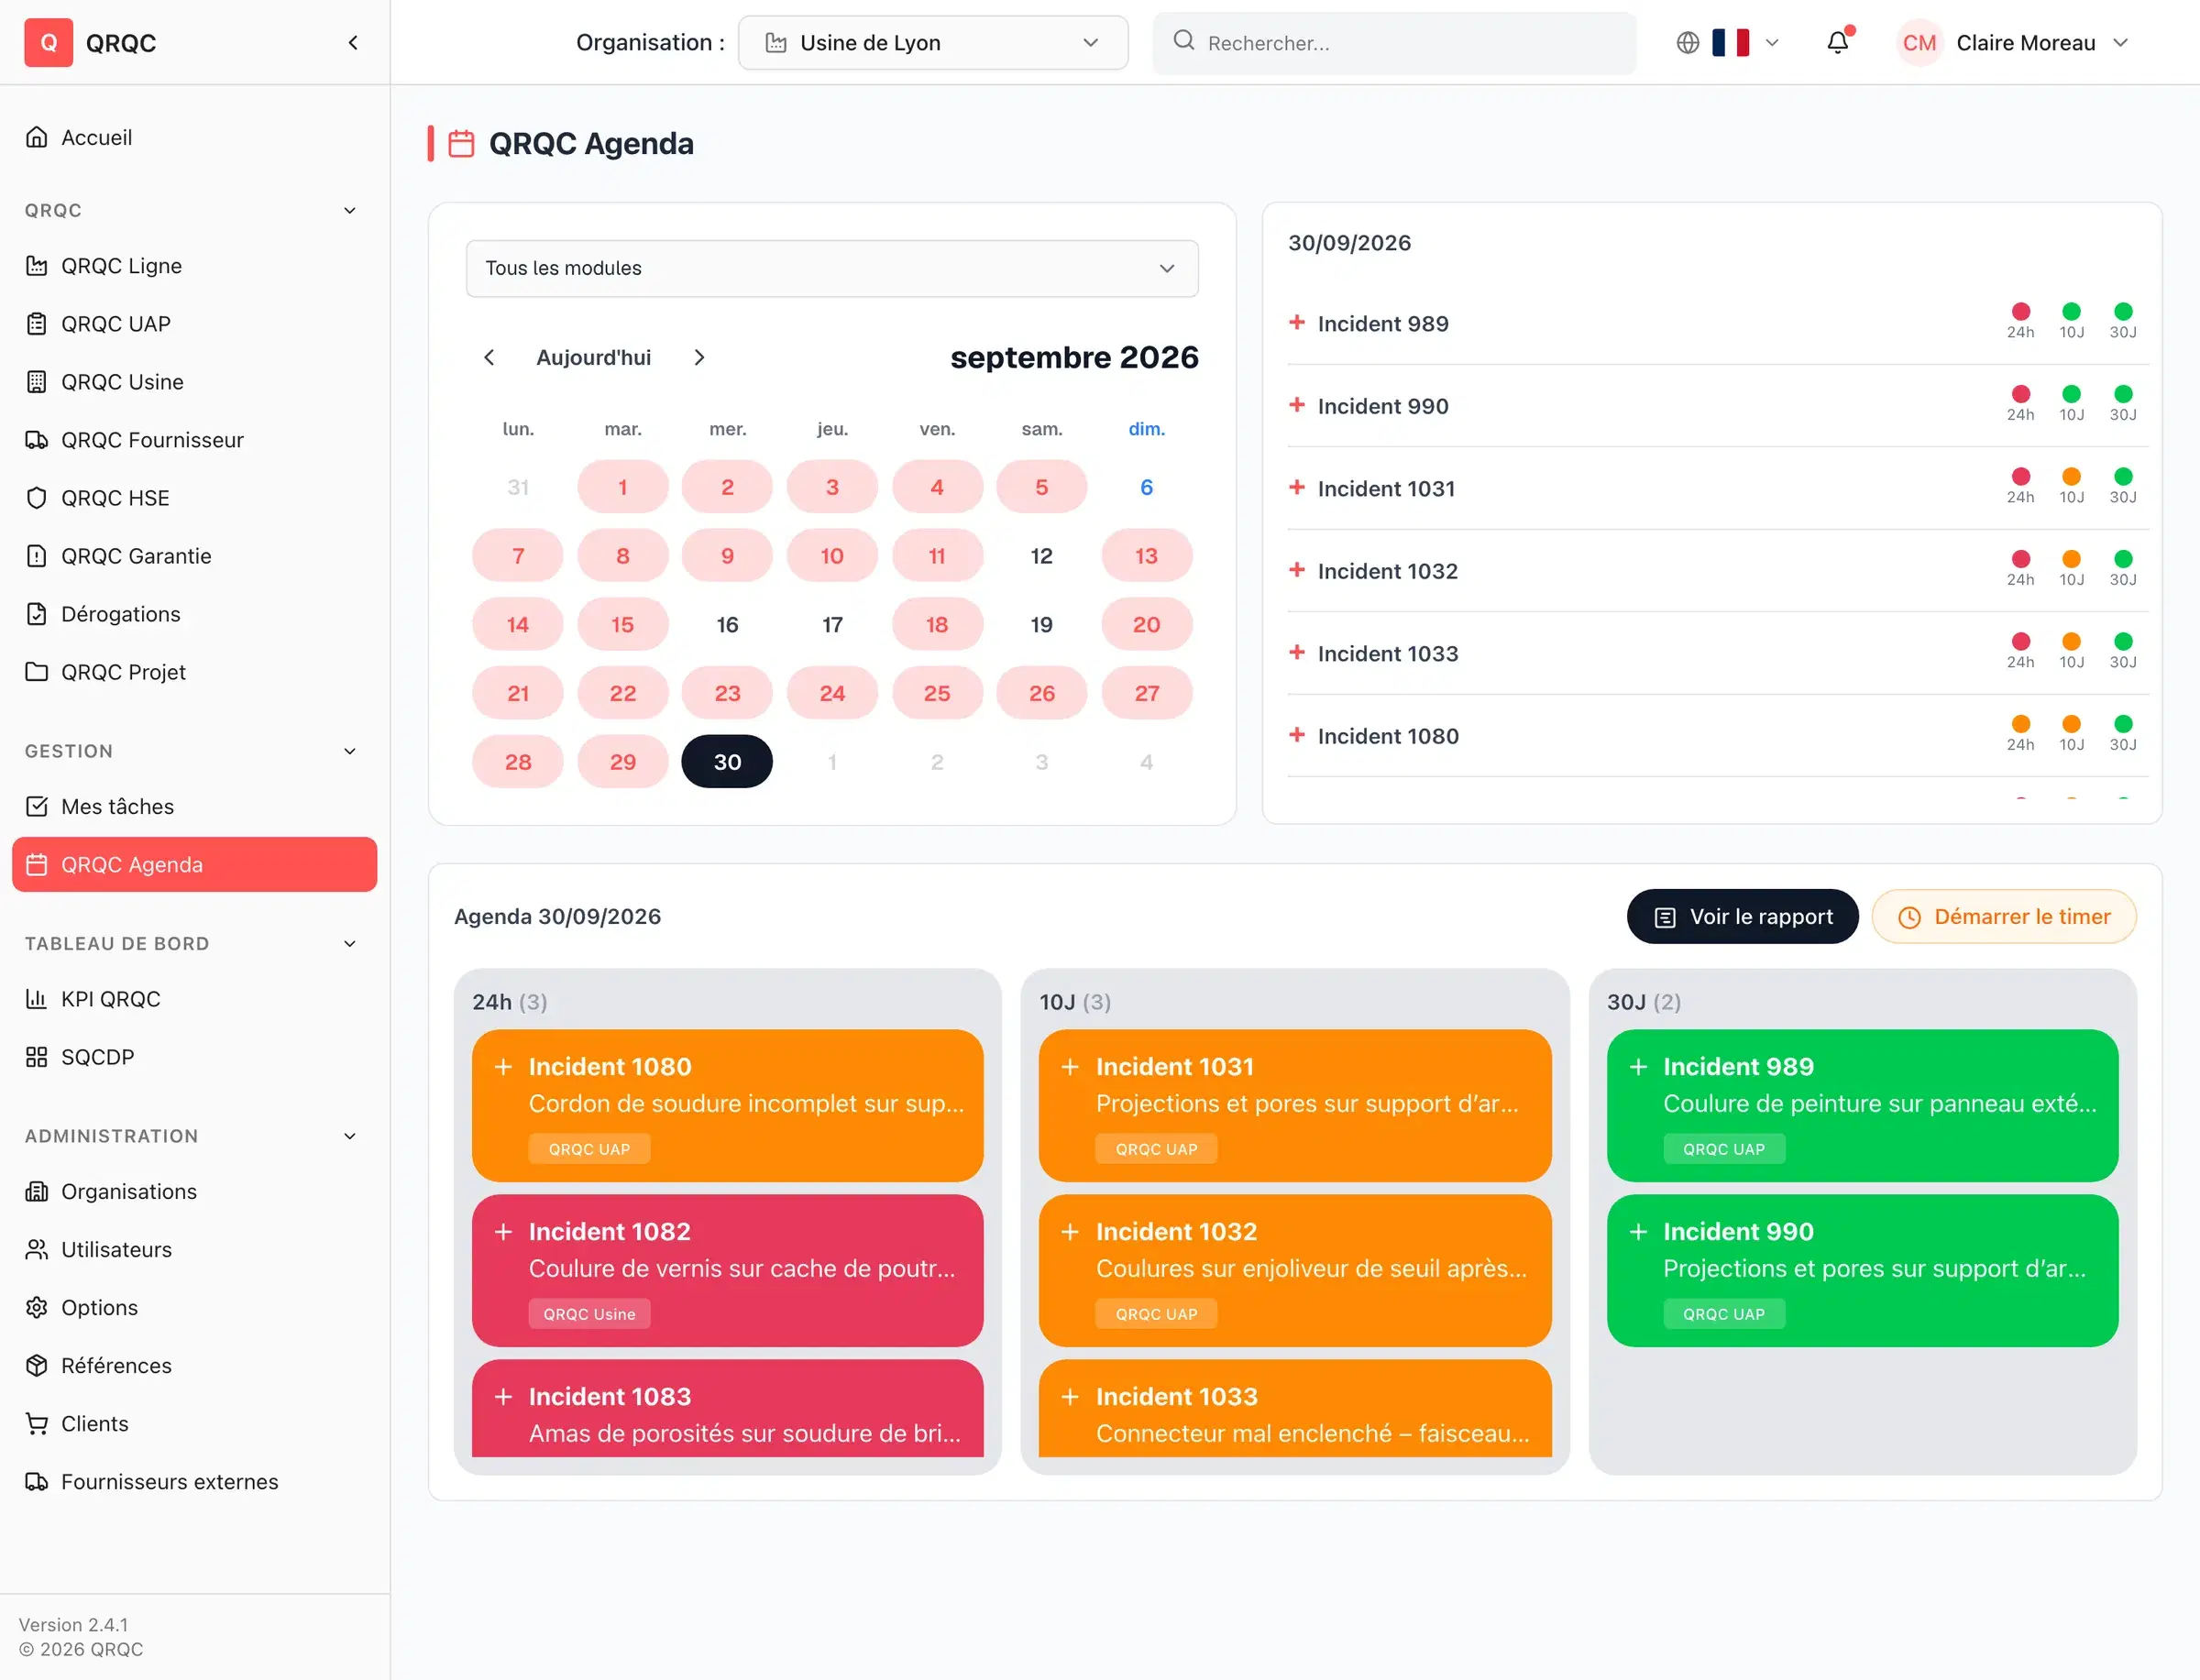Viewport: 2200px width, 1680px height.
Task: Collapse the sidebar with the left chevron
Action: [x=353, y=42]
